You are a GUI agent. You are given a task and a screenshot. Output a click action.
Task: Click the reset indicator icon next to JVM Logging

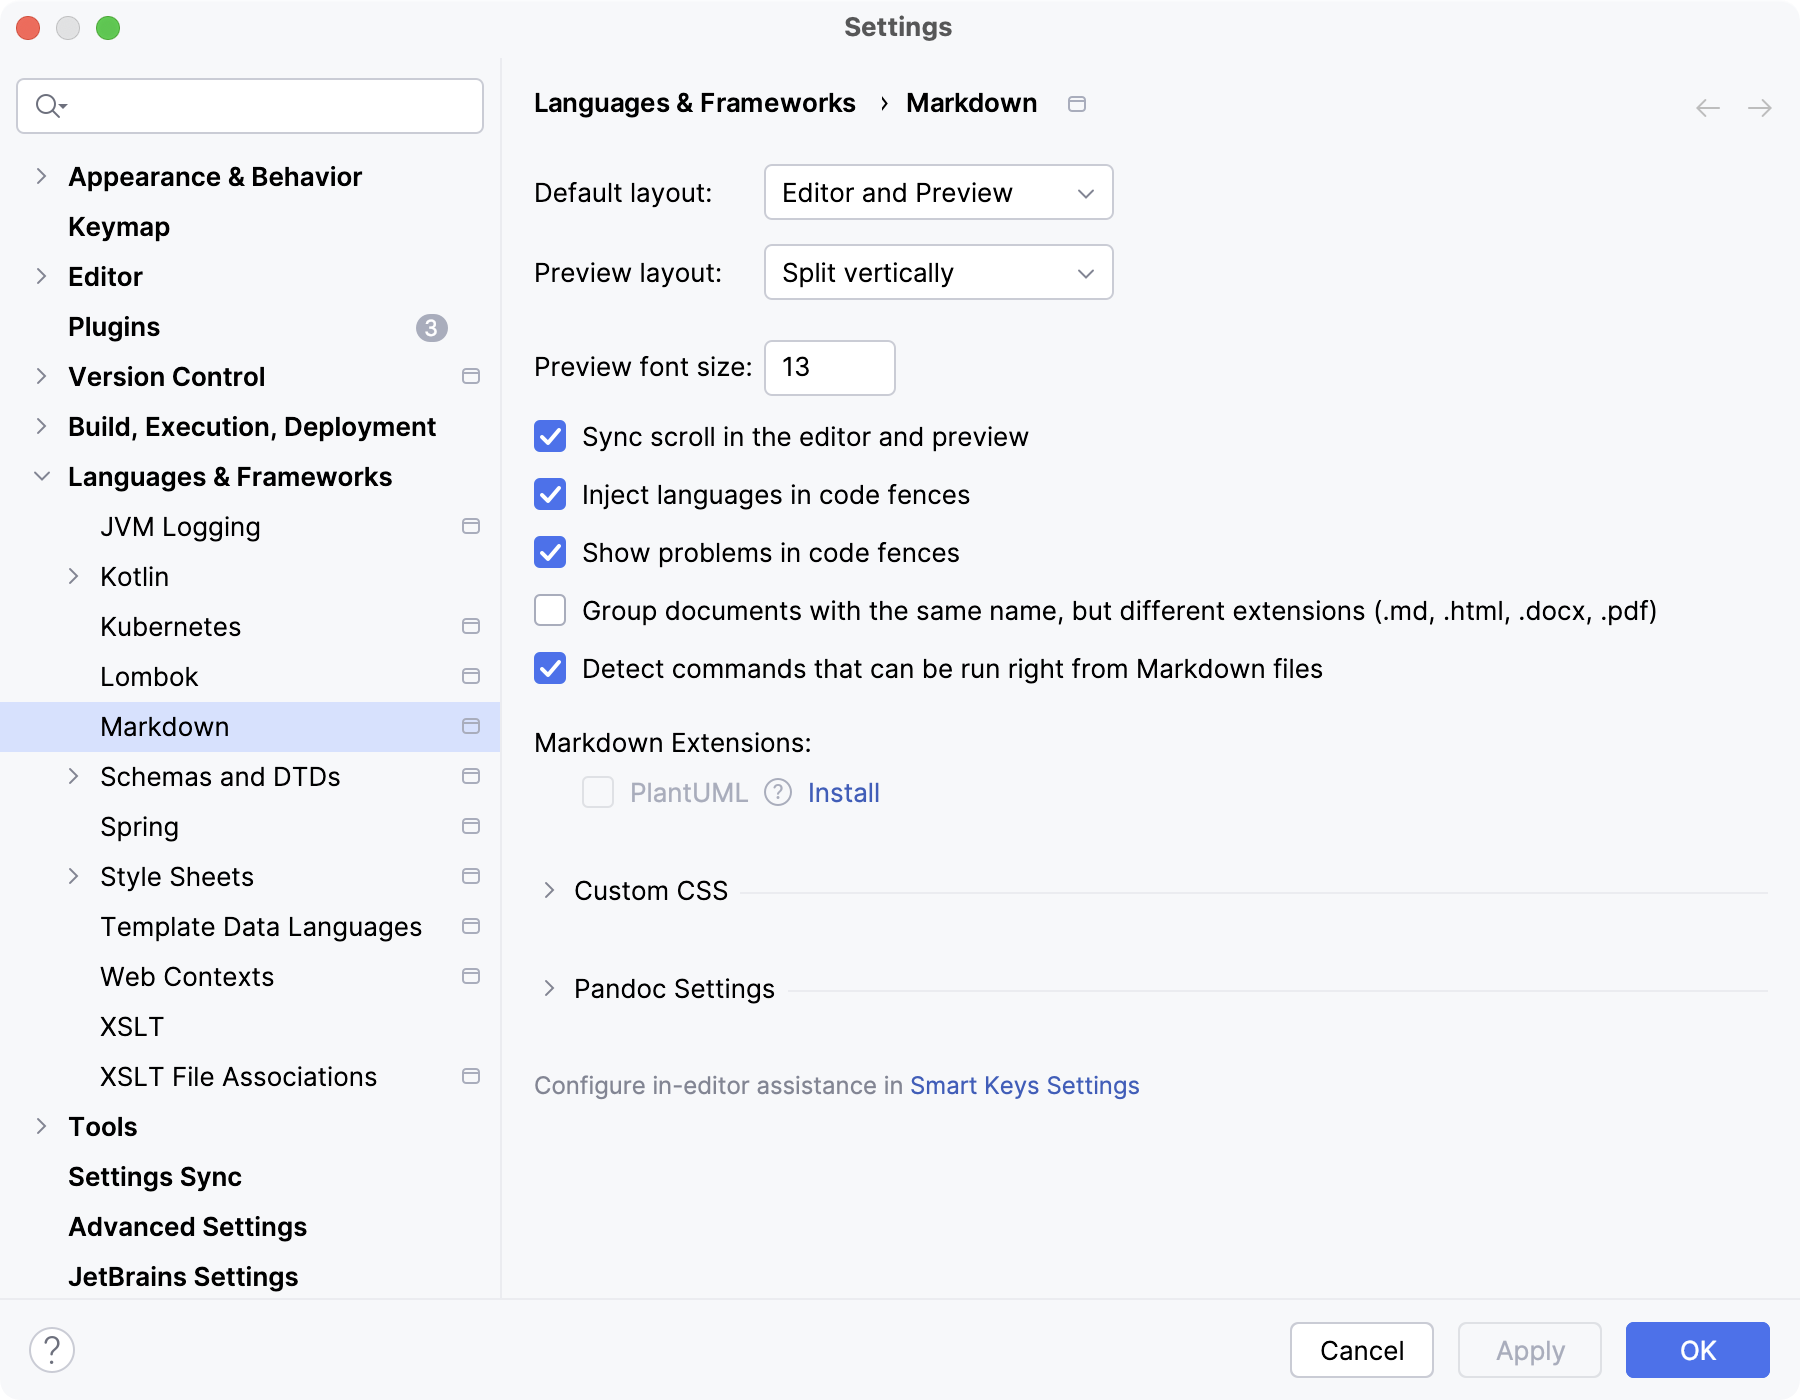tap(470, 526)
